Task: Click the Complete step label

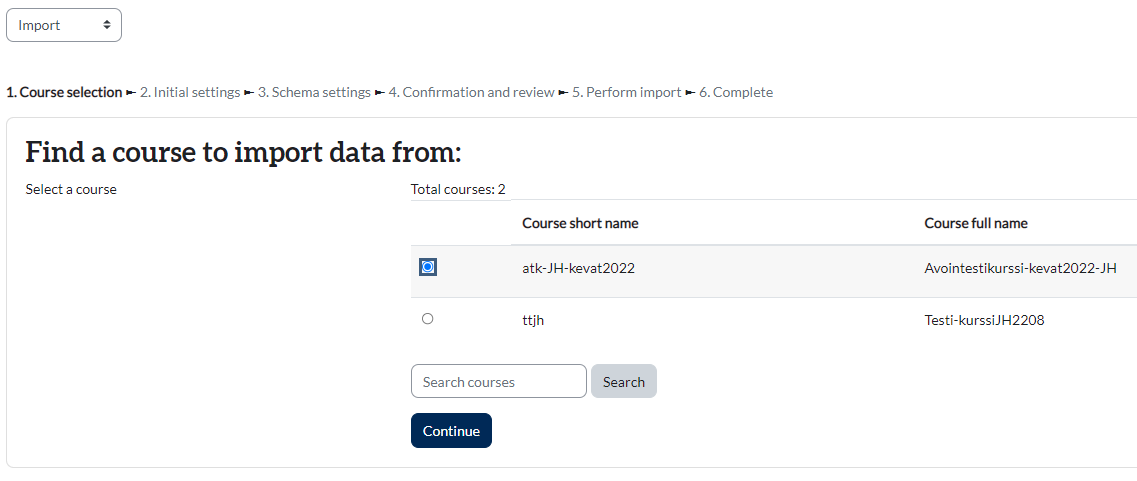Action: pos(735,92)
